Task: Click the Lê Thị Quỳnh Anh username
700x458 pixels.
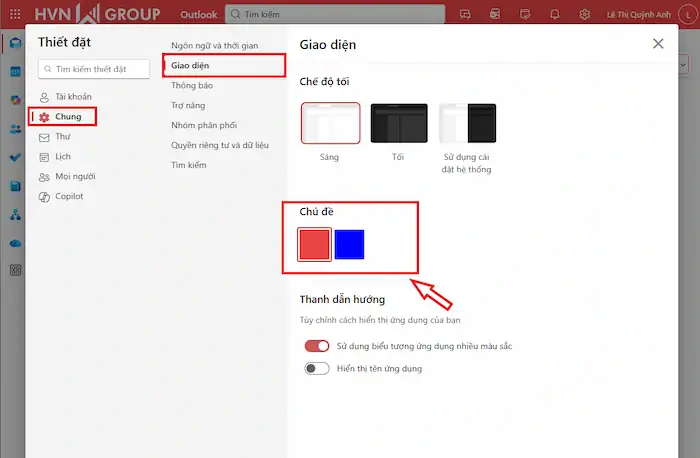Action: (638, 15)
